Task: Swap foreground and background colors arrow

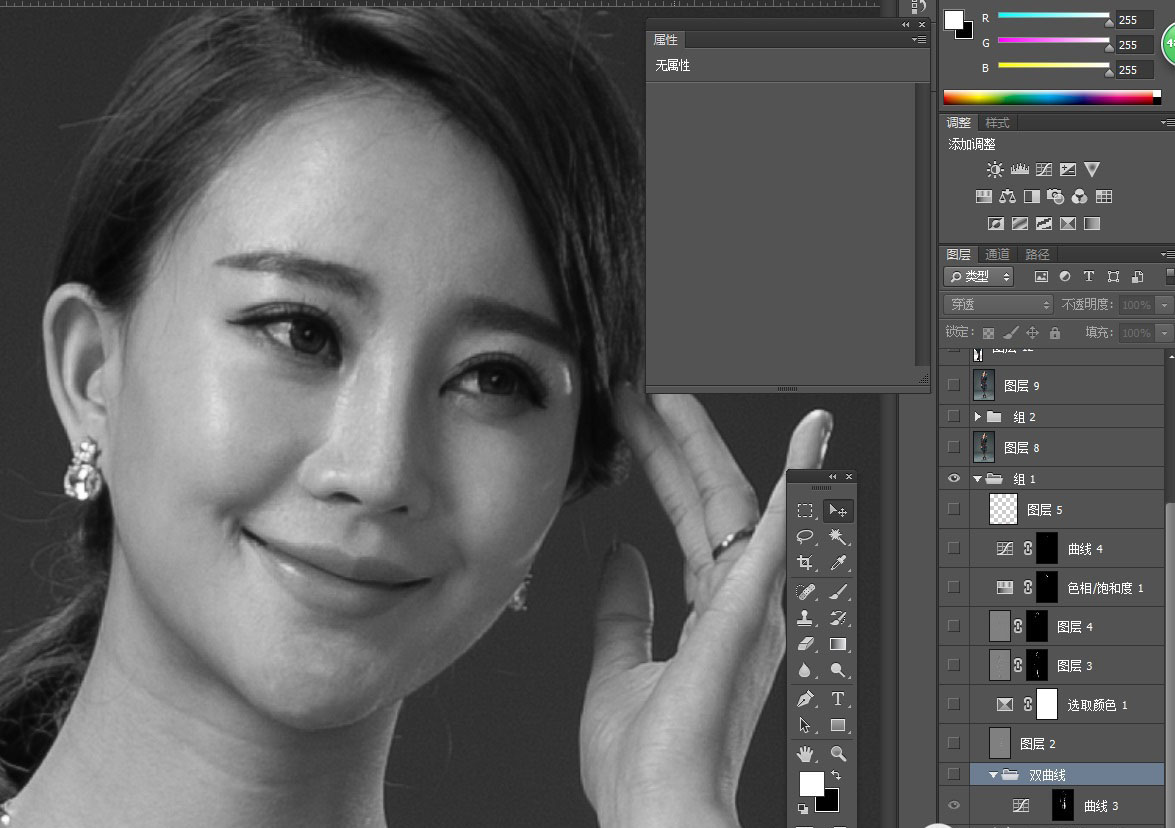Action: point(836,776)
